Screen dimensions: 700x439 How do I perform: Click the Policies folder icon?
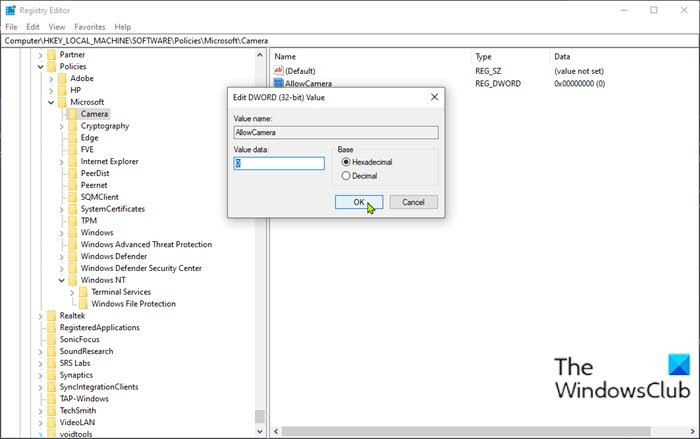[52, 67]
